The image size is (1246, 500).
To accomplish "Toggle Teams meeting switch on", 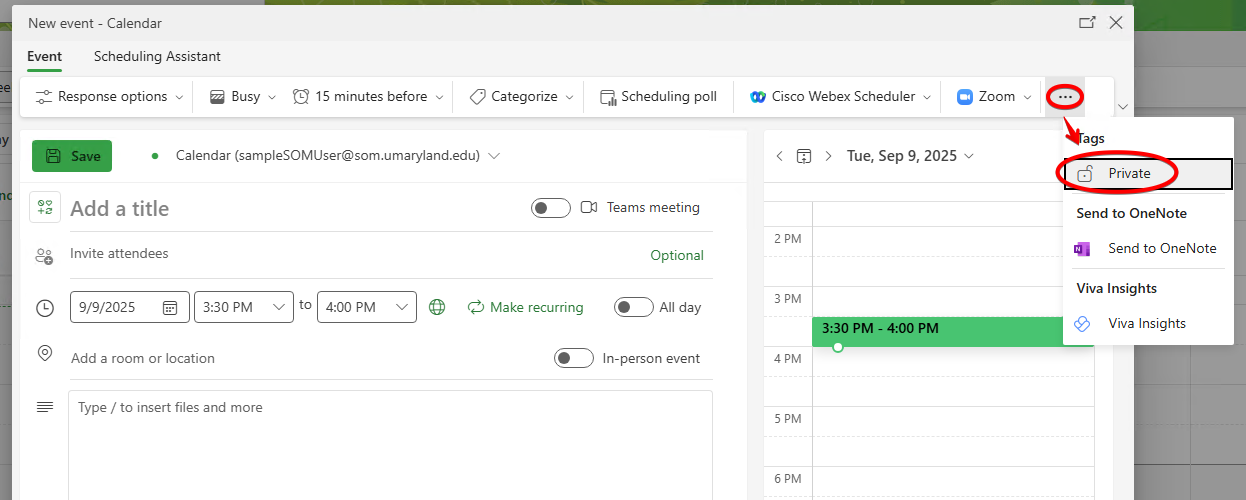I will [550, 208].
